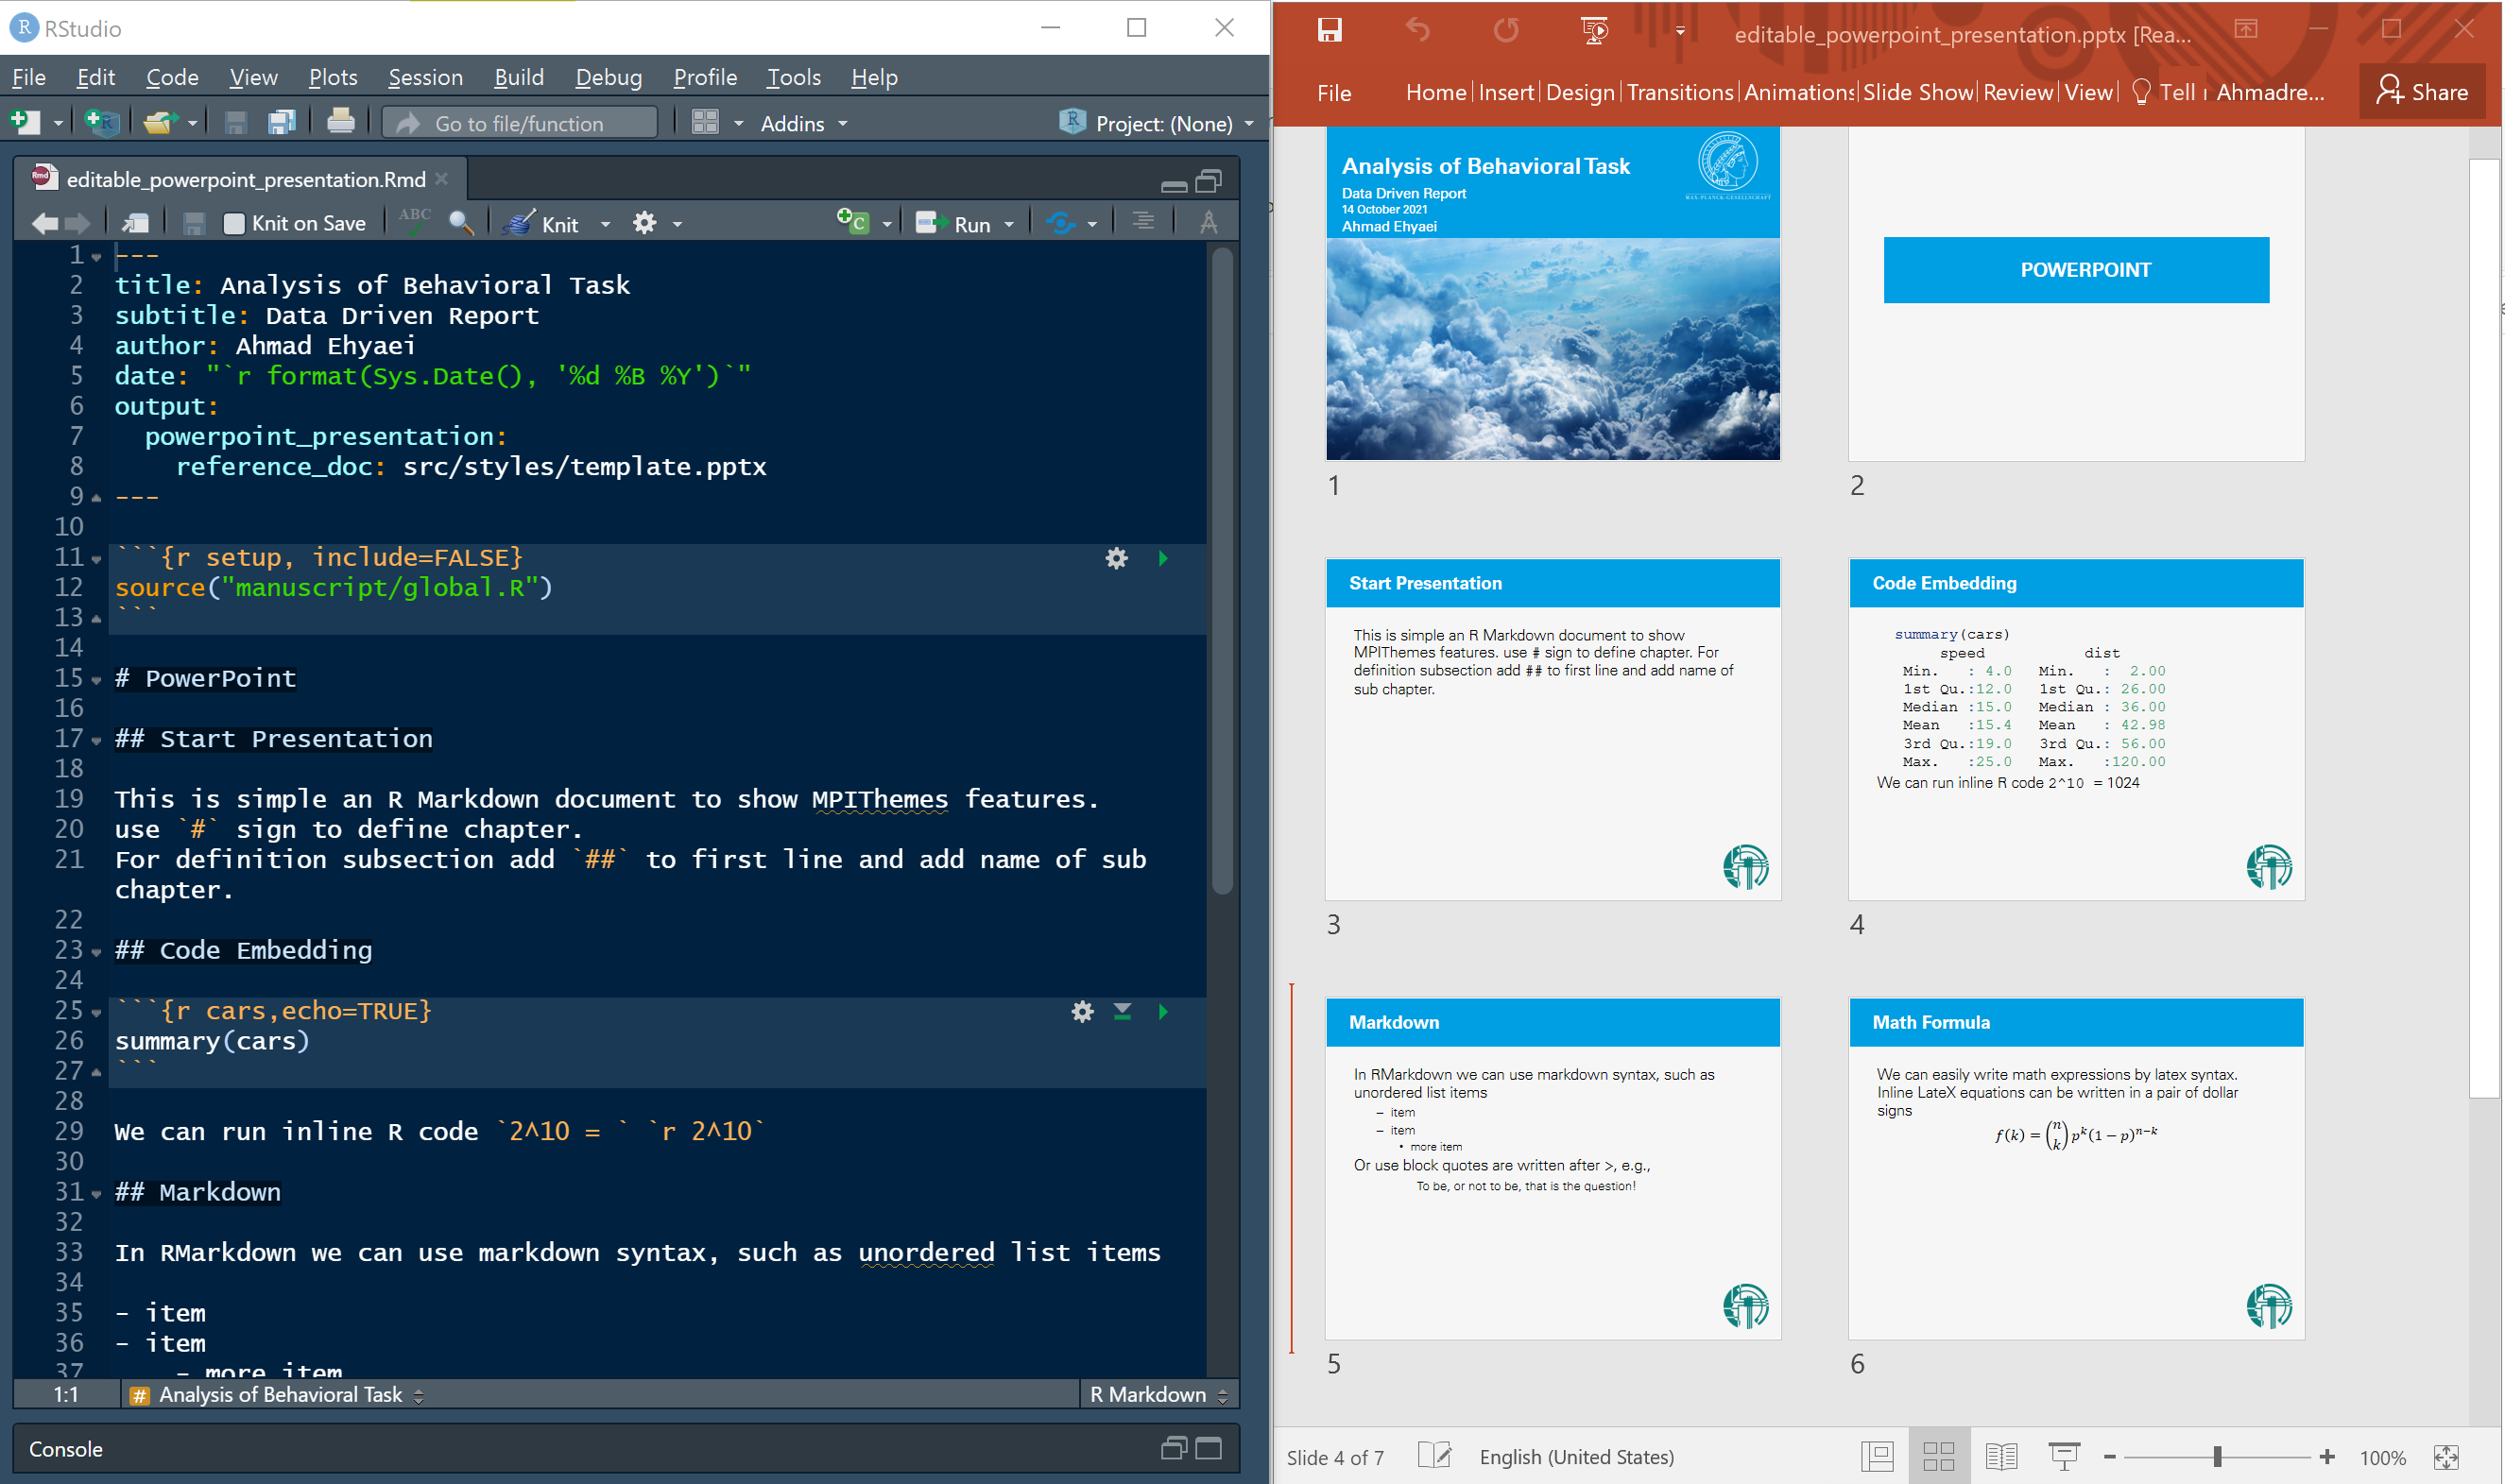
Task: Click the workspace panes grid icon
Action: coord(705,122)
